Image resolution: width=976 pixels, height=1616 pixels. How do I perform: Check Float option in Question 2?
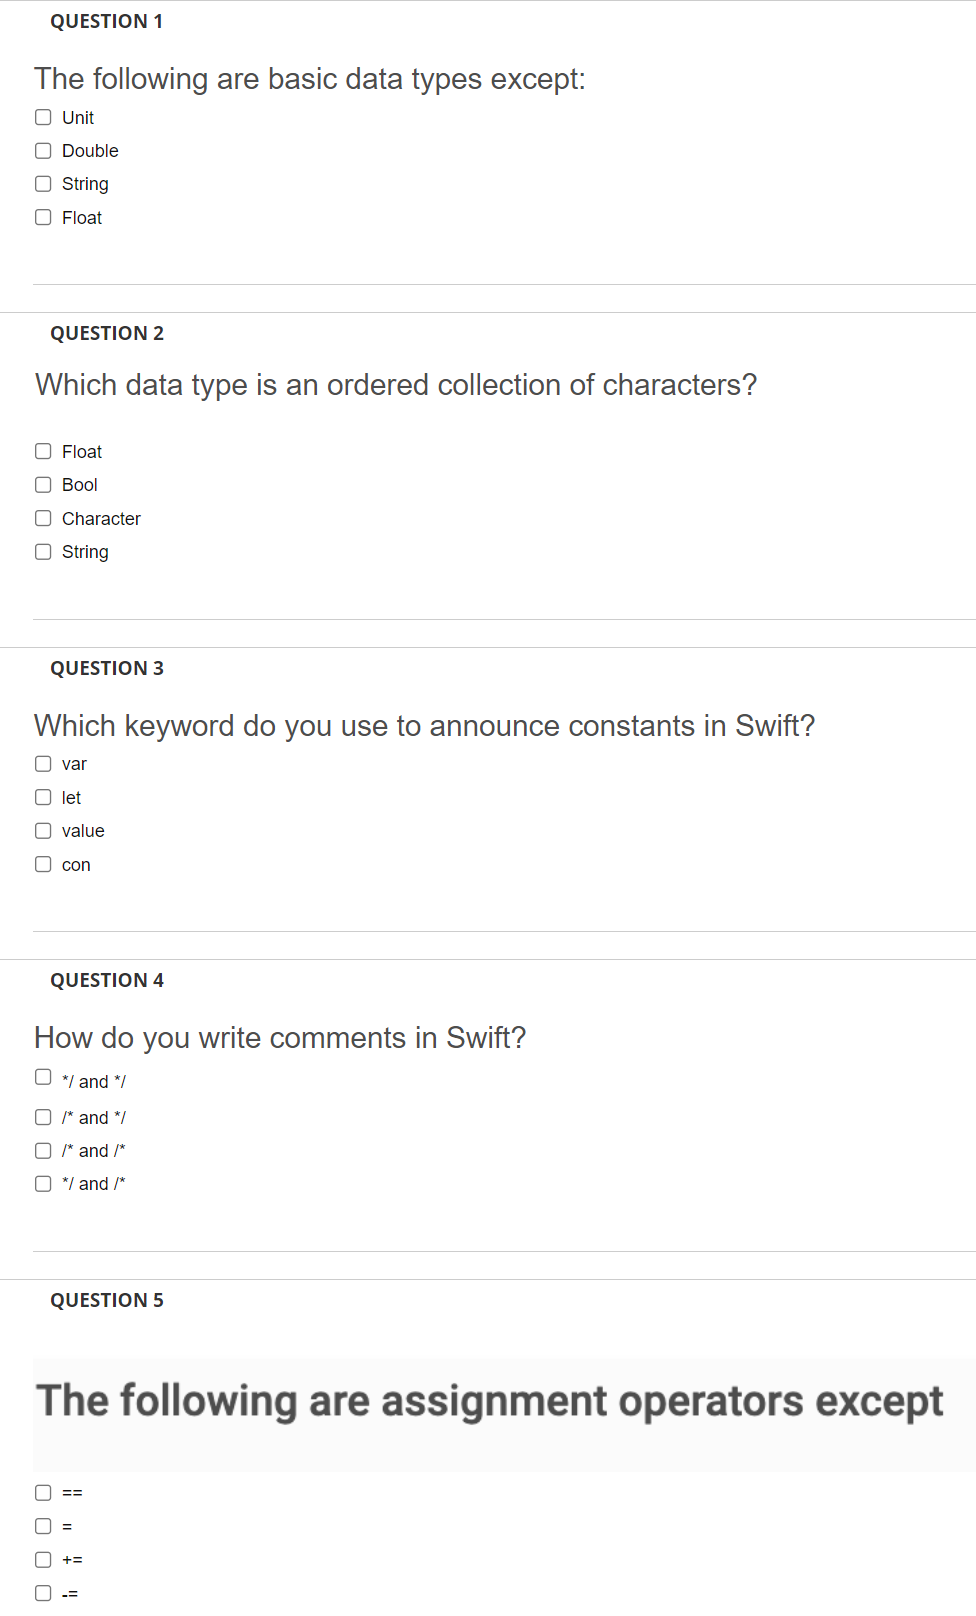(43, 451)
